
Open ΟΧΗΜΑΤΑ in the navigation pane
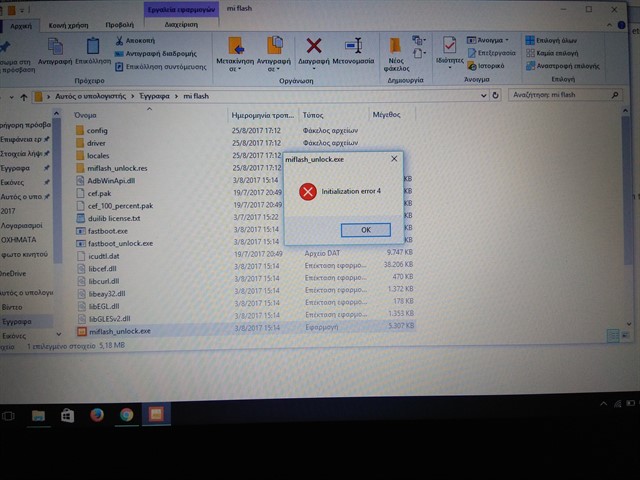tap(18, 240)
